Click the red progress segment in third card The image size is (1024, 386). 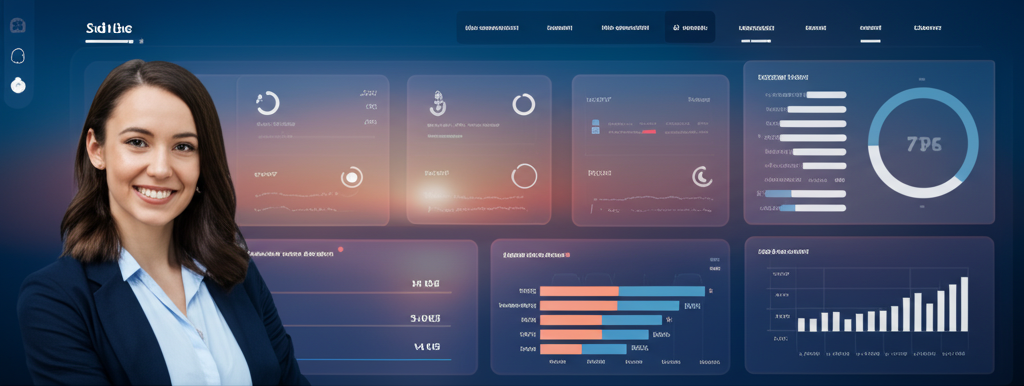649,132
